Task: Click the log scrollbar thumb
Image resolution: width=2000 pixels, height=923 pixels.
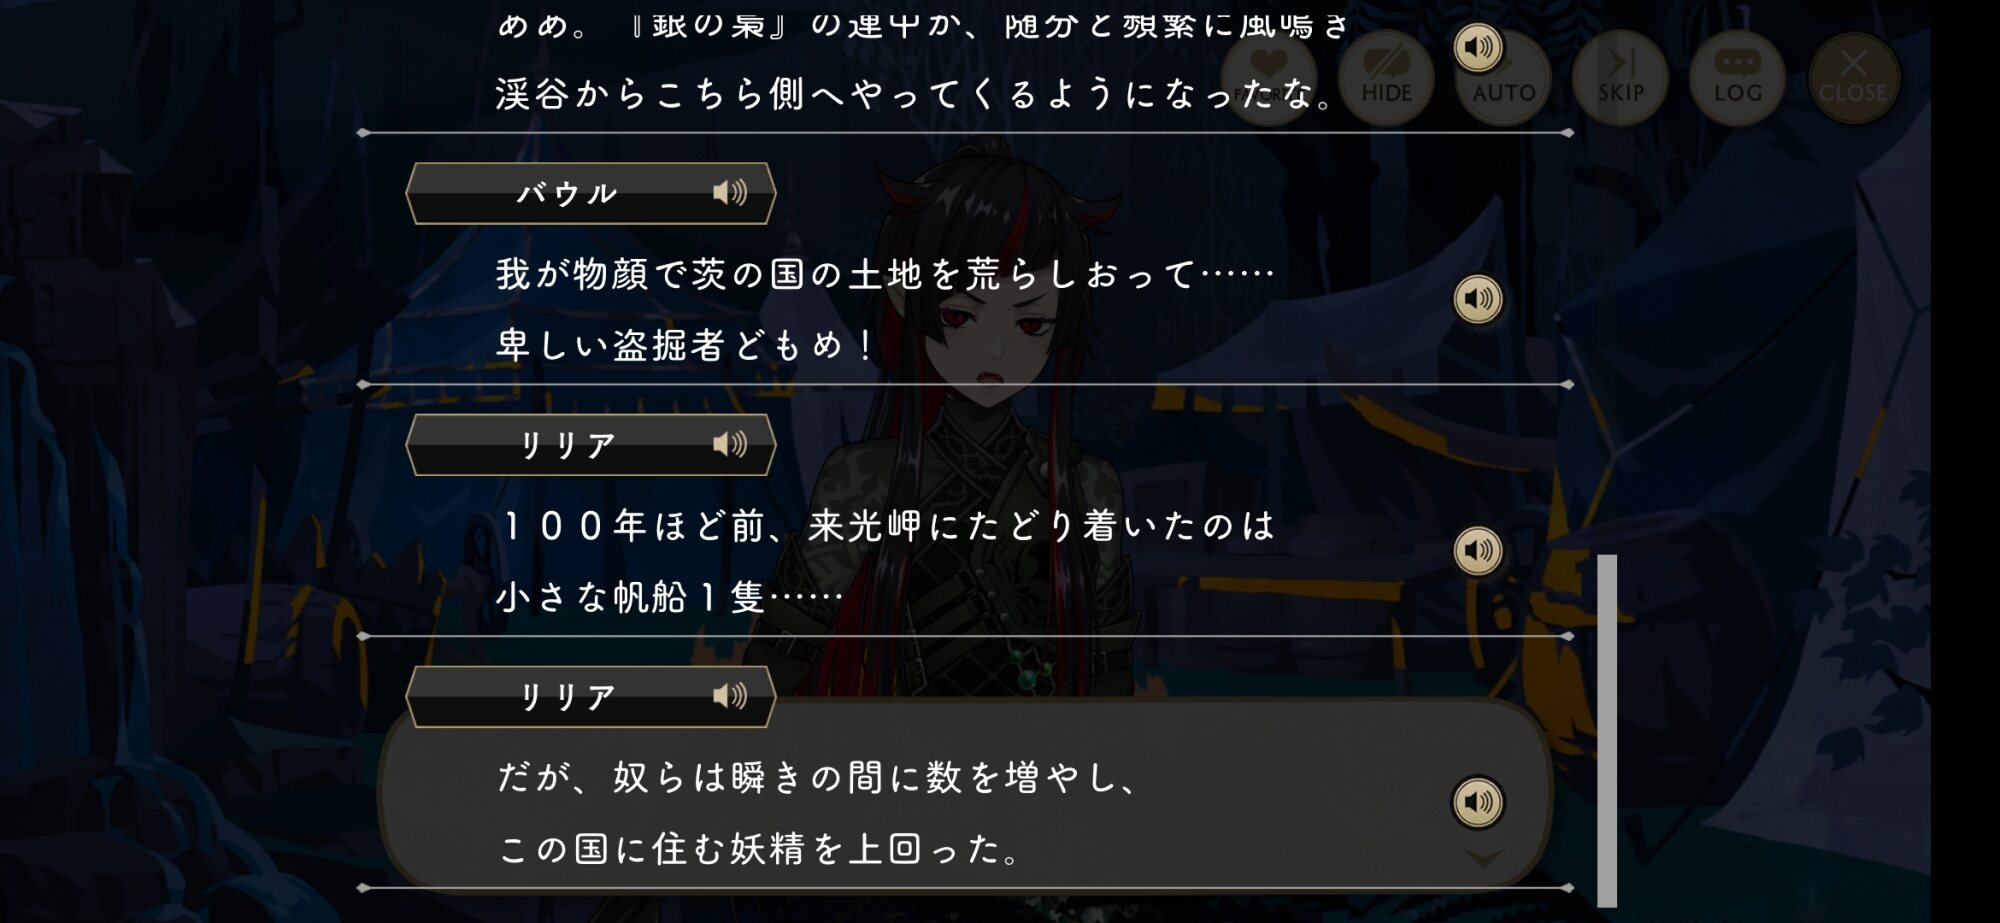Action: (x=1607, y=731)
